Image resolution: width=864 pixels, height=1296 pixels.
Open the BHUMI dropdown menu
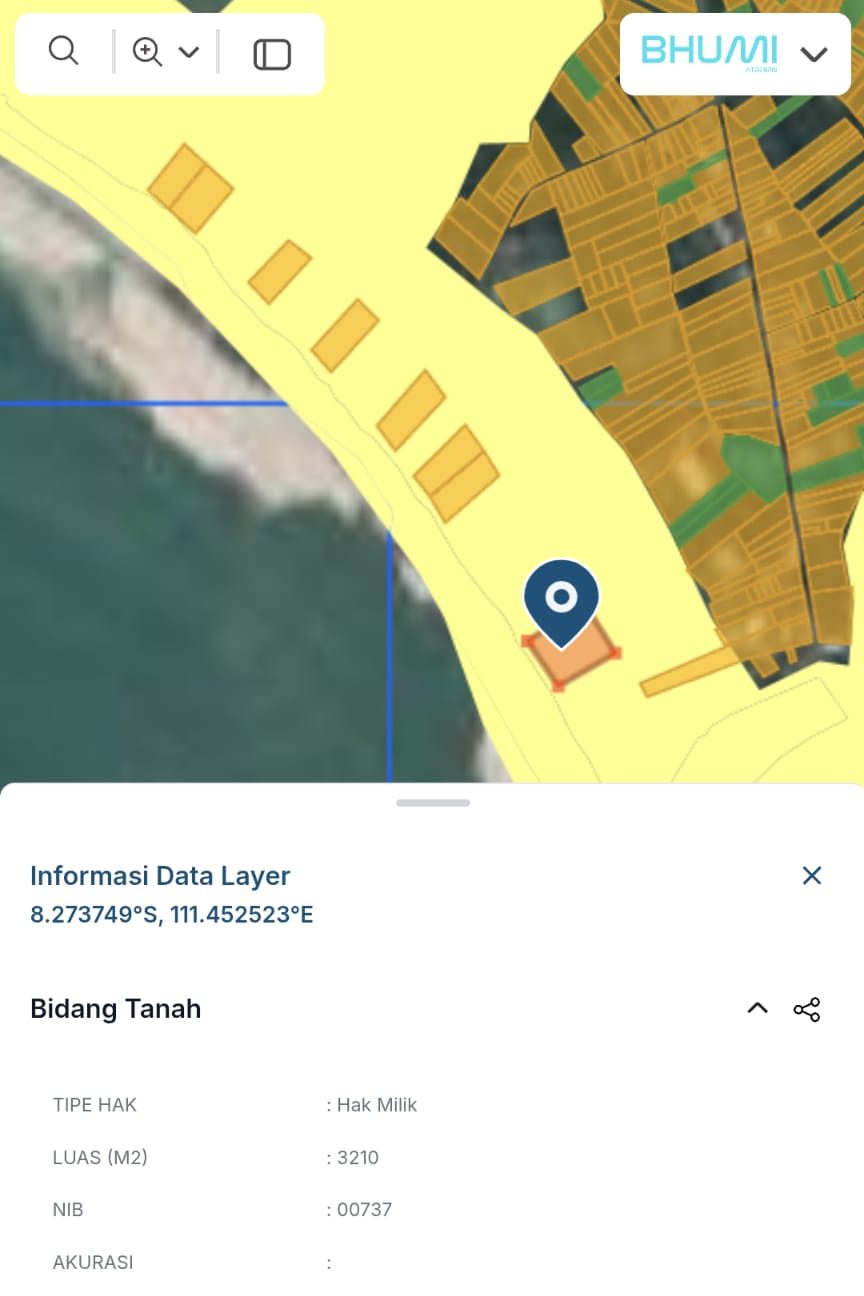pos(815,52)
